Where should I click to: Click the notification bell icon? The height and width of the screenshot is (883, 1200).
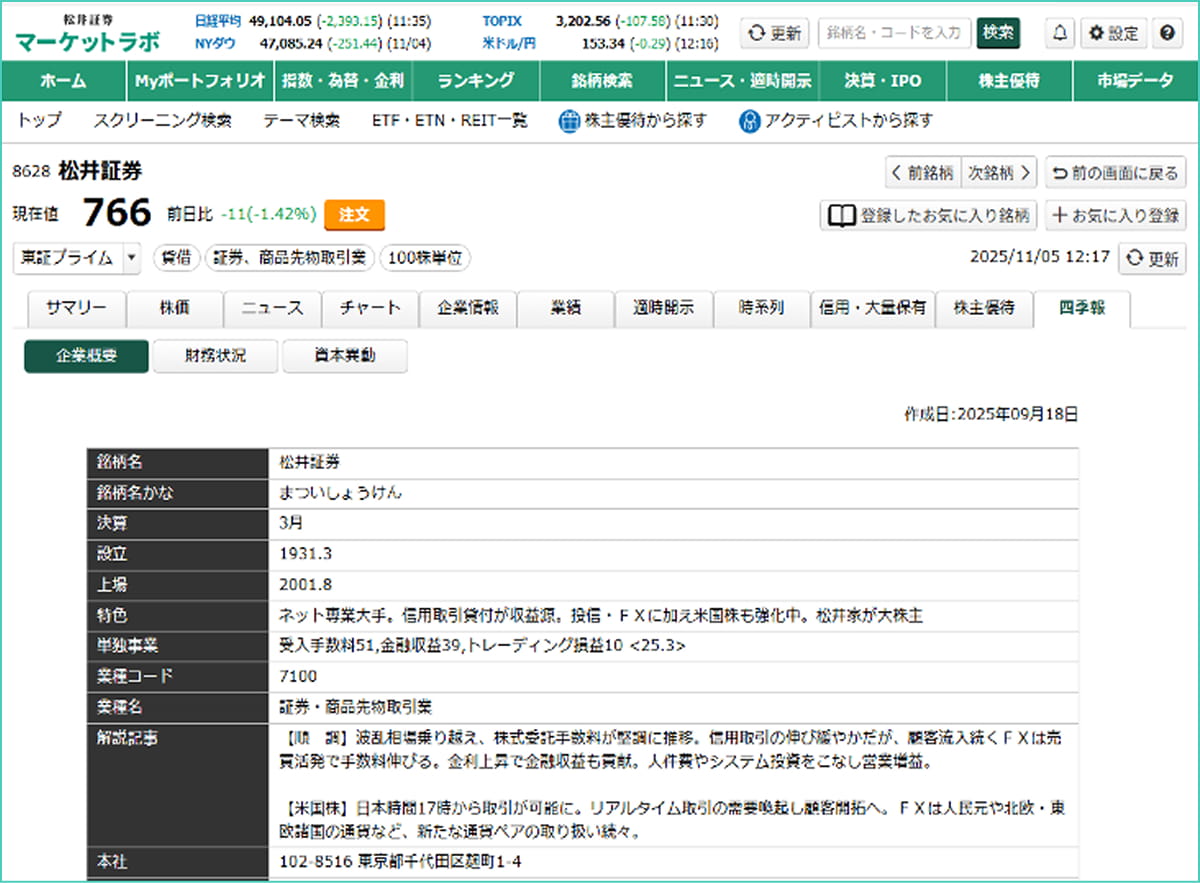coord(1060,33)
